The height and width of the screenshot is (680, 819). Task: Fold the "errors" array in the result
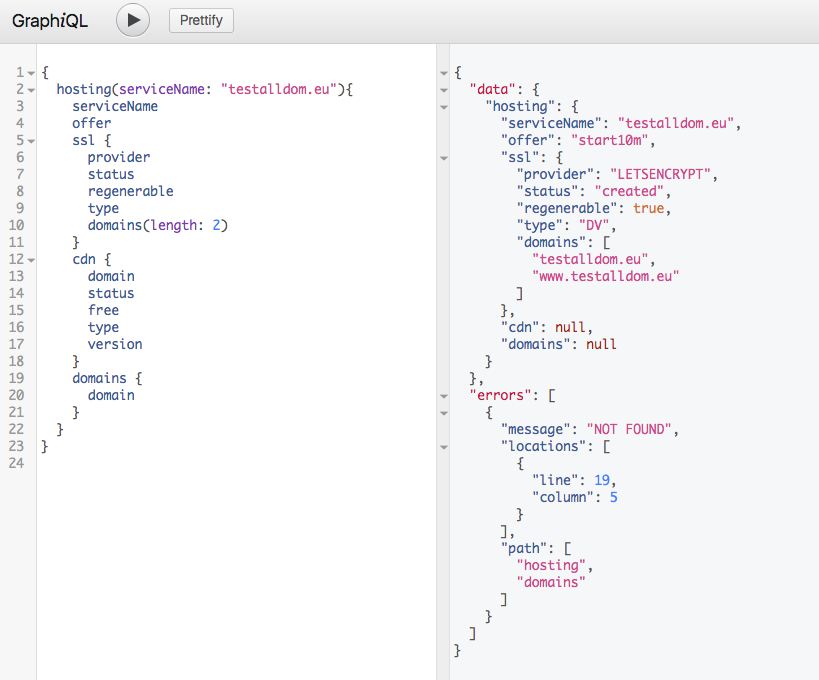pos(444,396)
